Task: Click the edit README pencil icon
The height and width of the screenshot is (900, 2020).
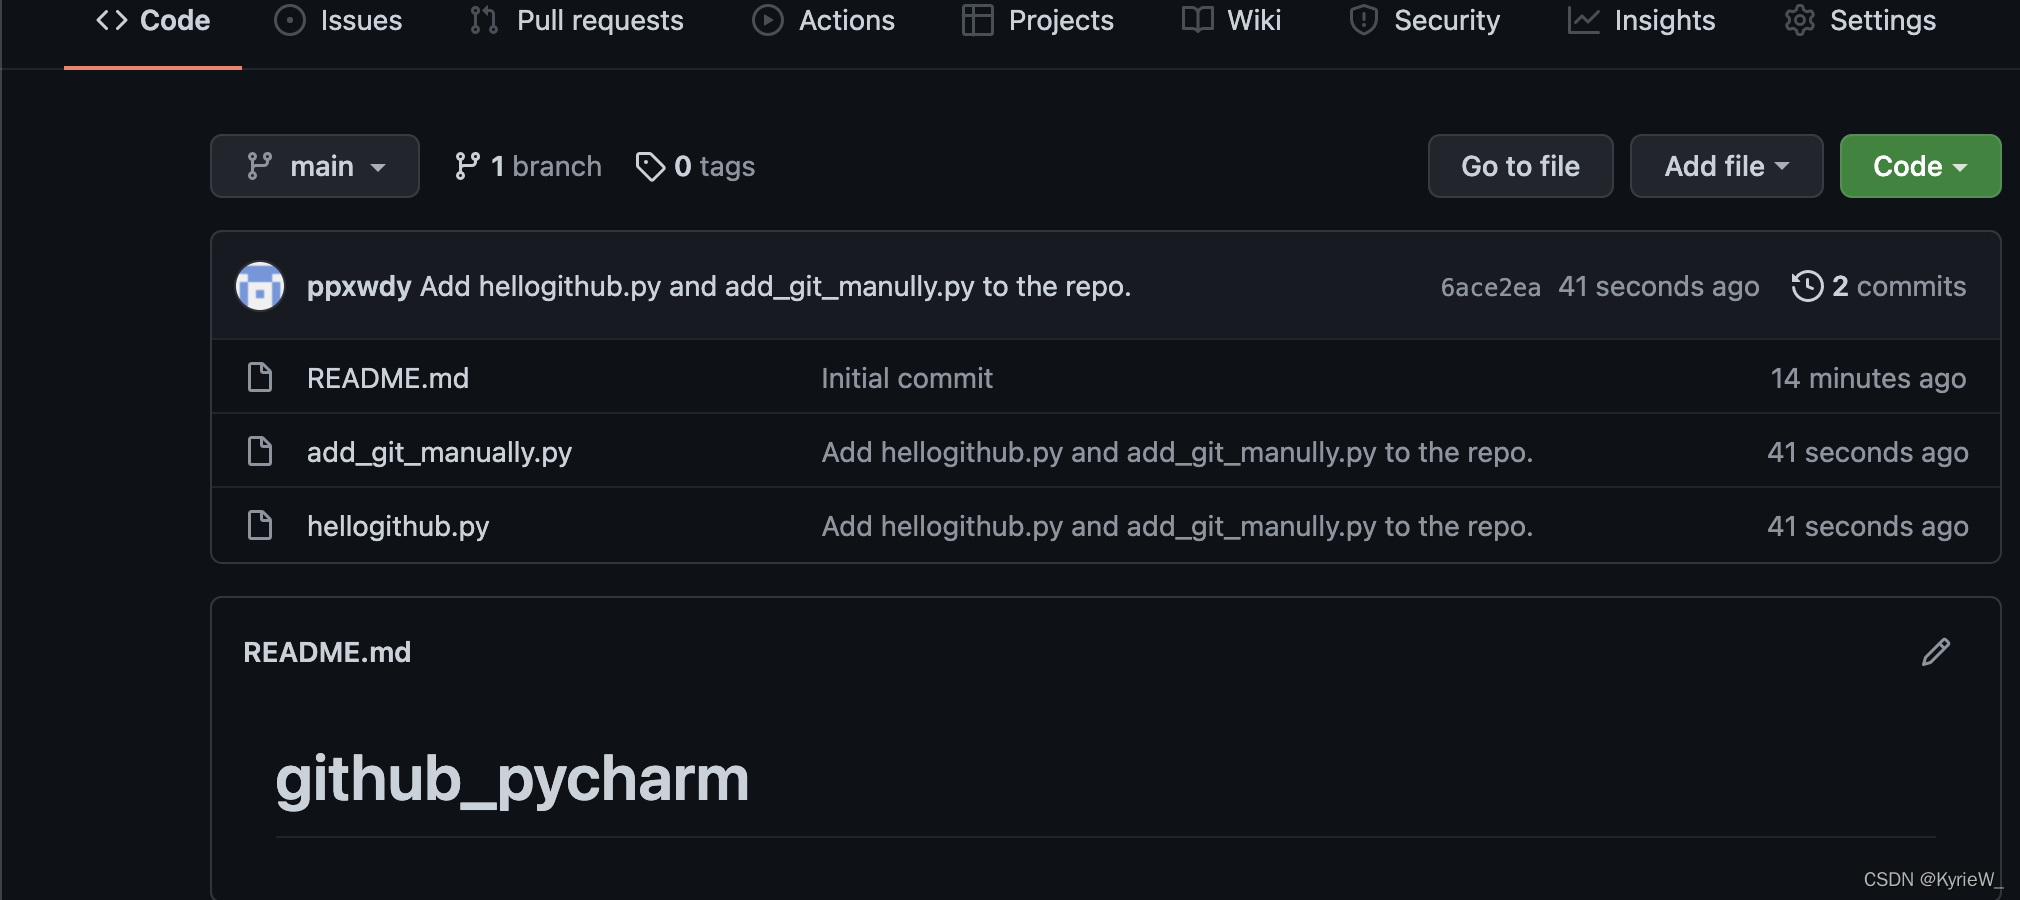Action: coord(1936,652)
